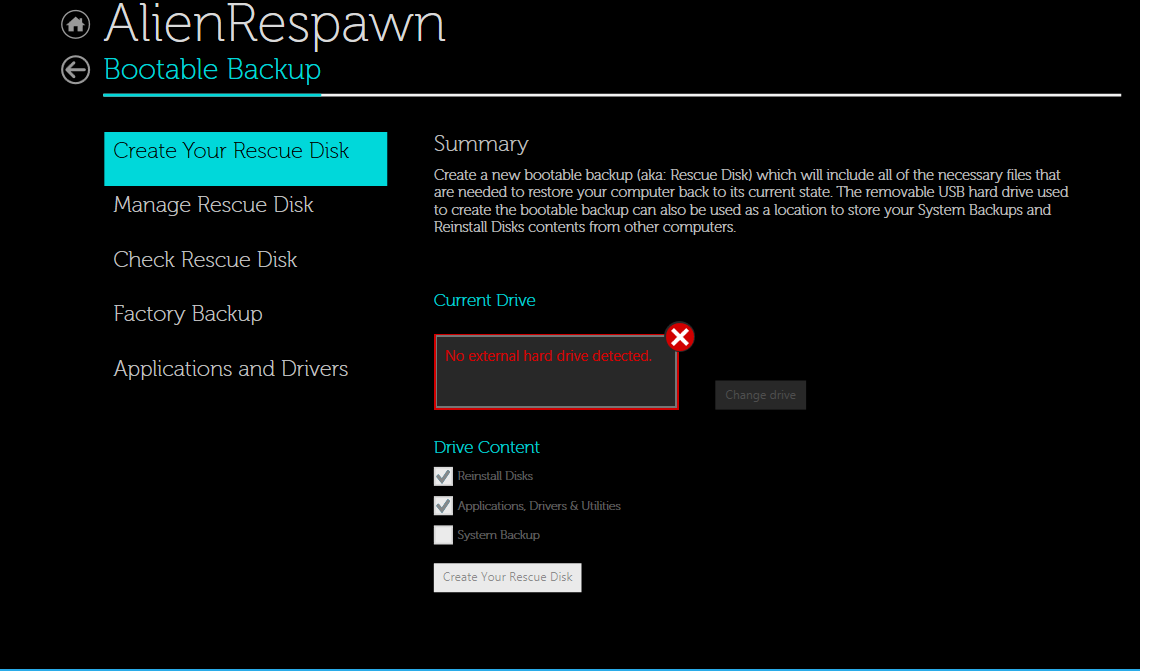This screenshot has height=671, width=1152.
Task: Click the Current Drive label
Action: pyautogui.click(x=484, y=301)
